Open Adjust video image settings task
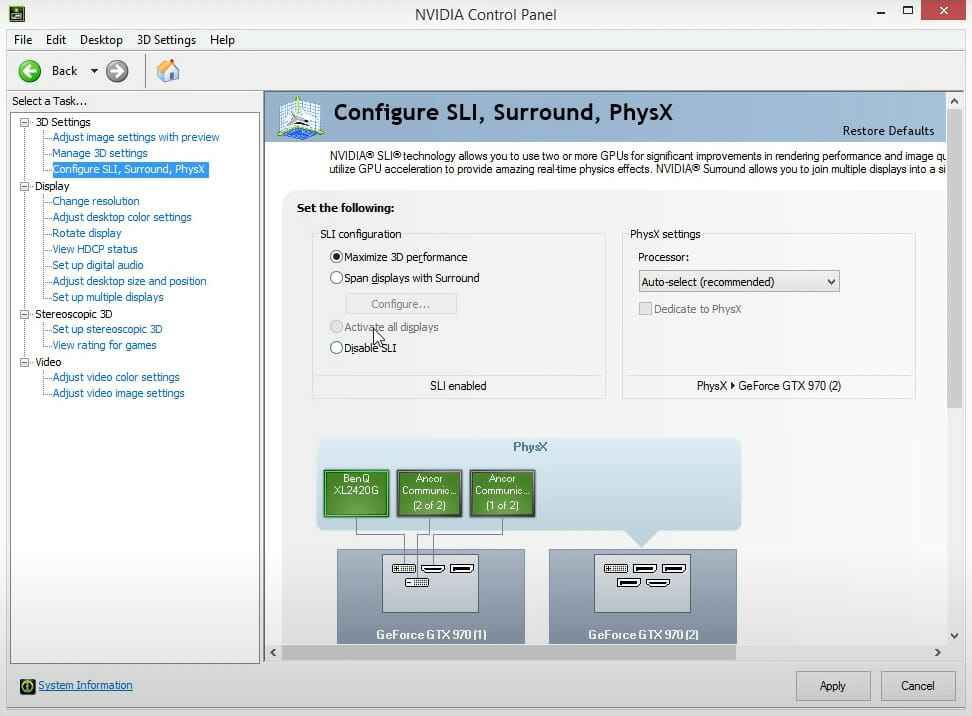Screen dimensions: 972x716 118,393
